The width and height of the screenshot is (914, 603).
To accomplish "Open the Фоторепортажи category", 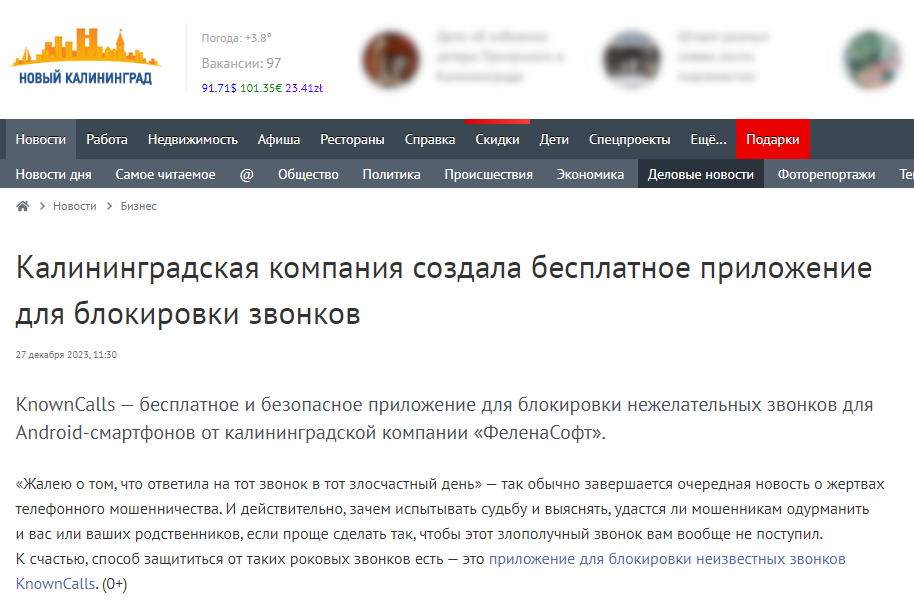I will click(x=827, y=174).
